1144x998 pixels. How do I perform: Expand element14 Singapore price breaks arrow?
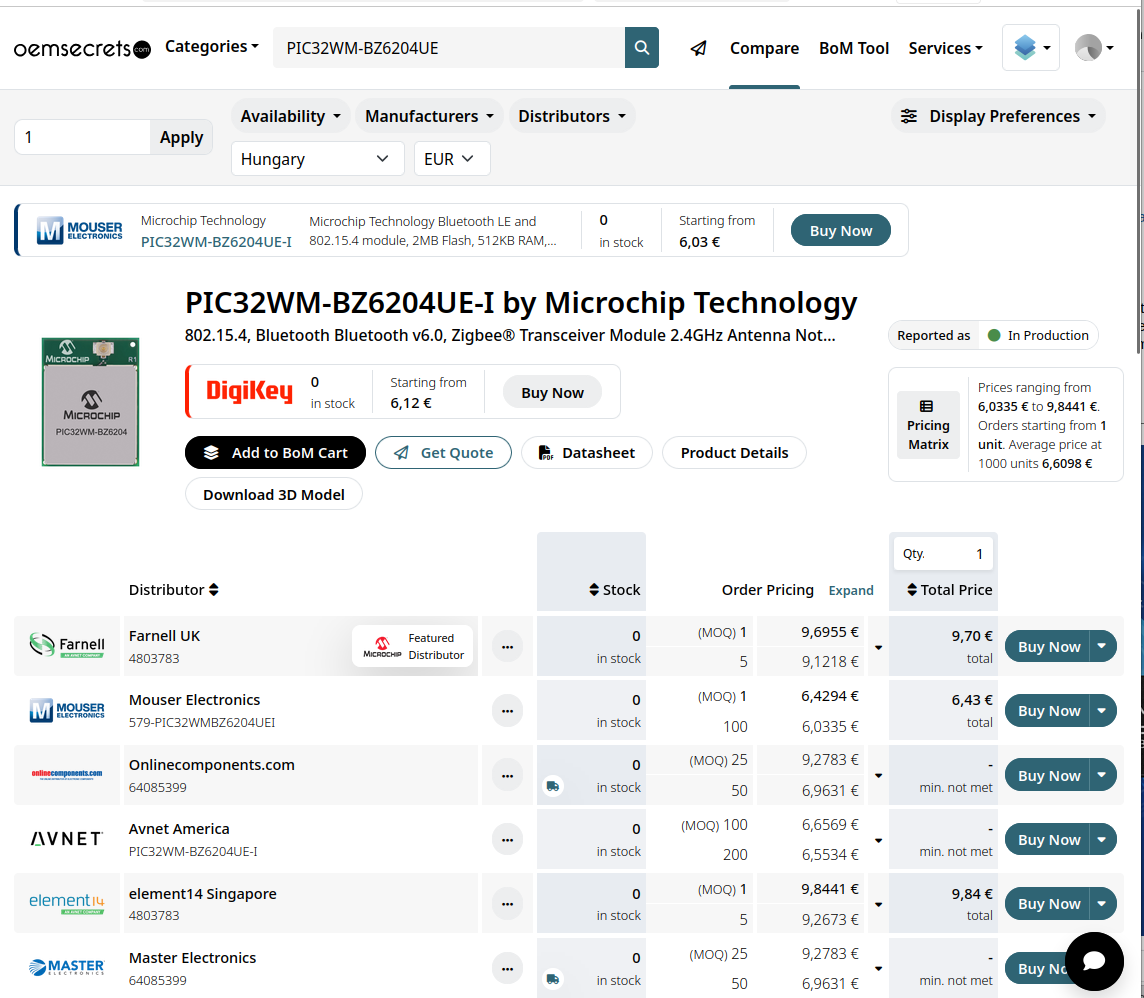(x=878, y=905)
